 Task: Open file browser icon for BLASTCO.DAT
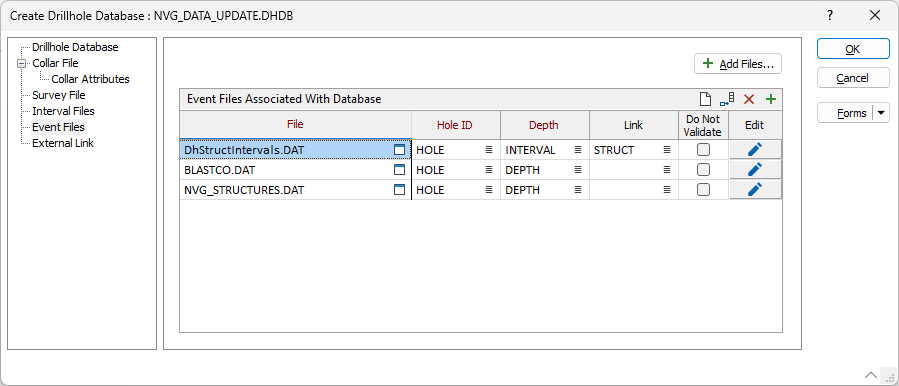[400, 170]
